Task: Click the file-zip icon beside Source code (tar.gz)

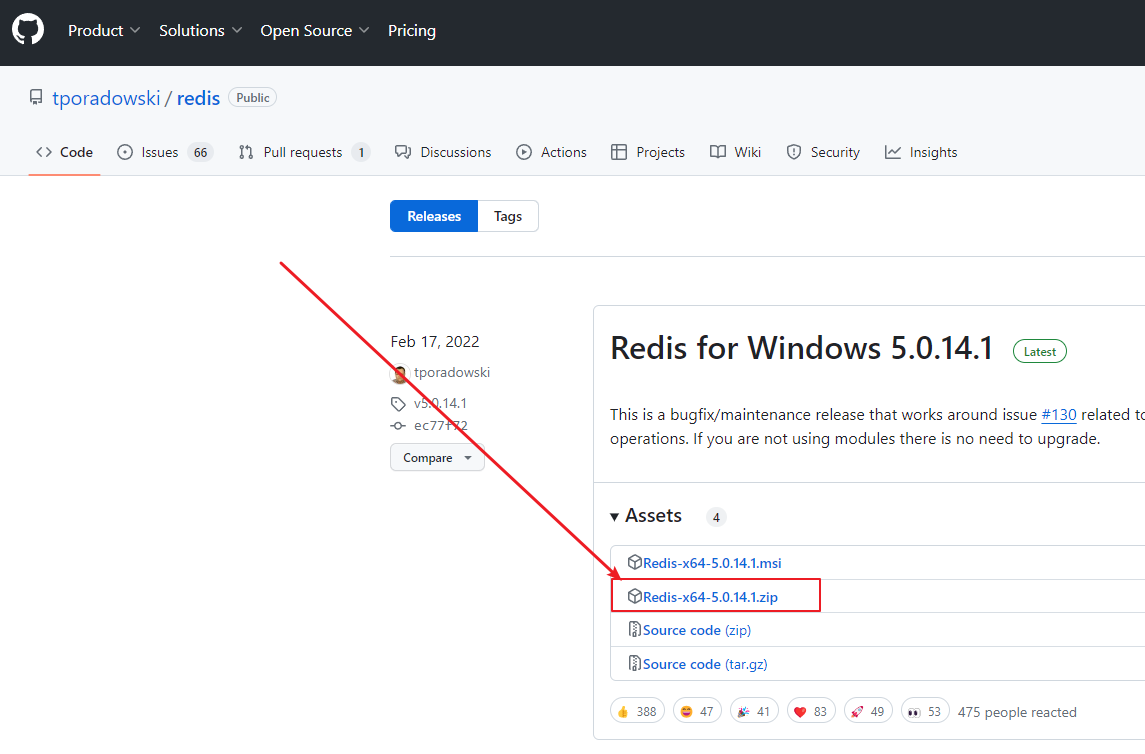Action: (x=635, y=663)
